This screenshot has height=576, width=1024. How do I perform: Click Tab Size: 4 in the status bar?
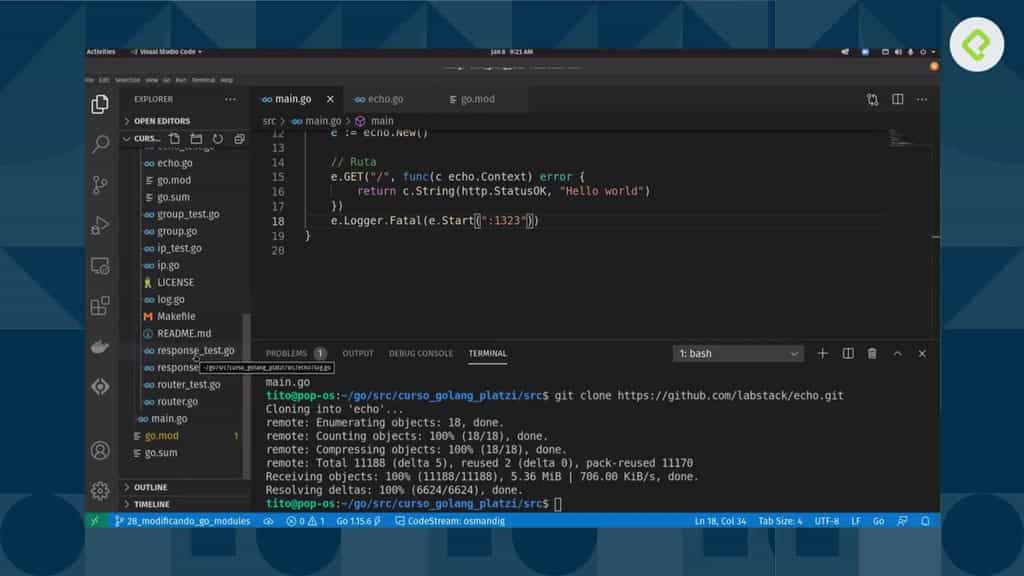[x=780, y=521]
